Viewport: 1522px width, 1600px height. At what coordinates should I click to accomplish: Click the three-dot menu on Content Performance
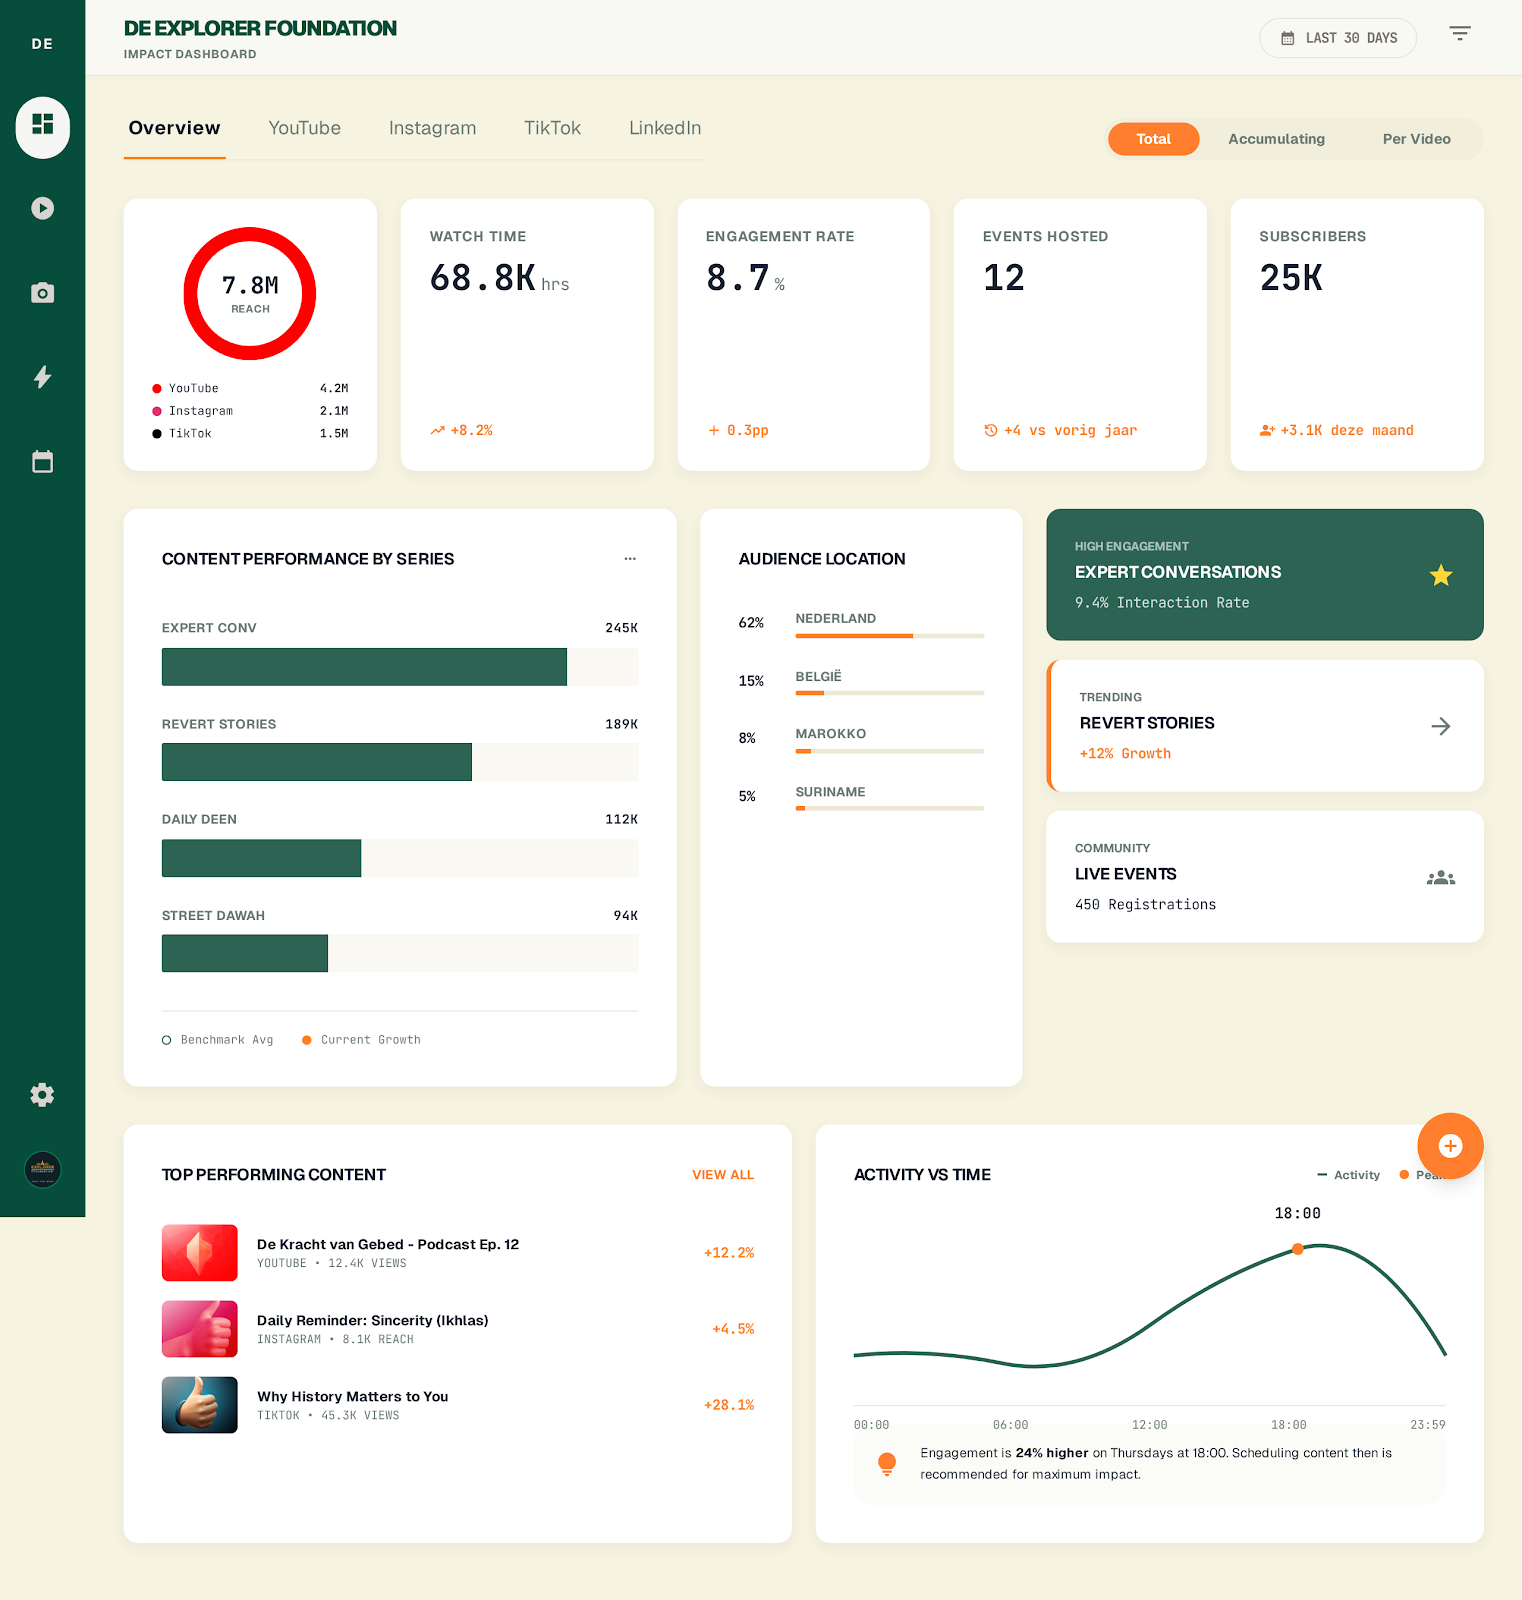point(630,559)
